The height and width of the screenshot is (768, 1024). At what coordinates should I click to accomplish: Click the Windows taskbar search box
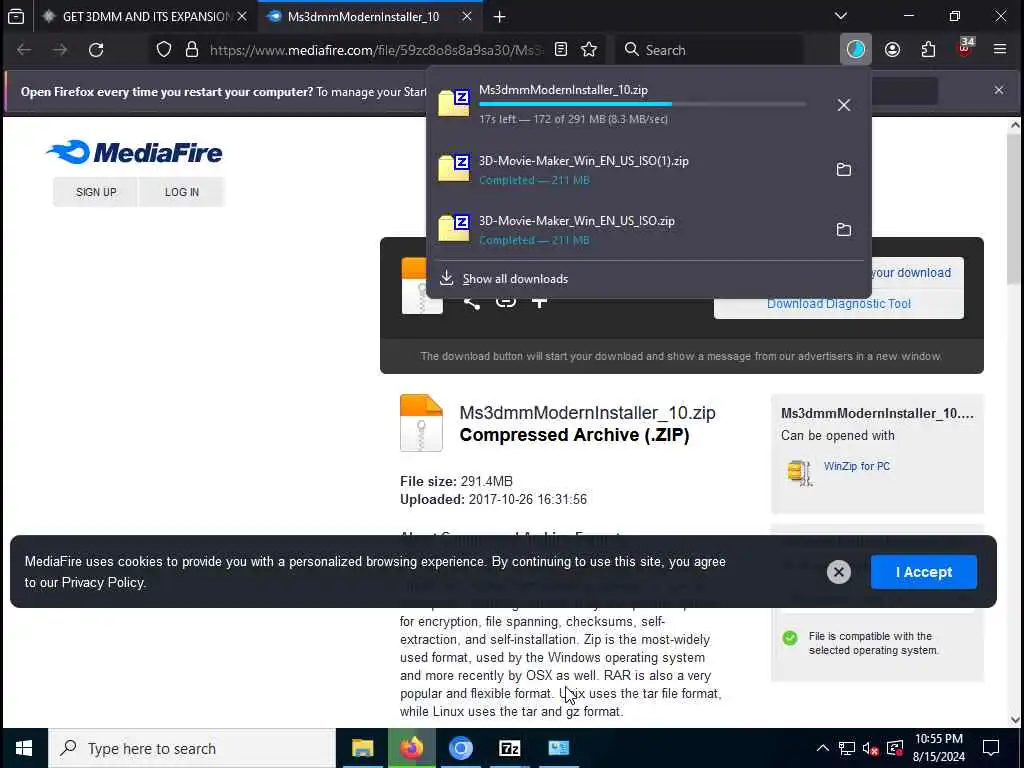[192, 748]
